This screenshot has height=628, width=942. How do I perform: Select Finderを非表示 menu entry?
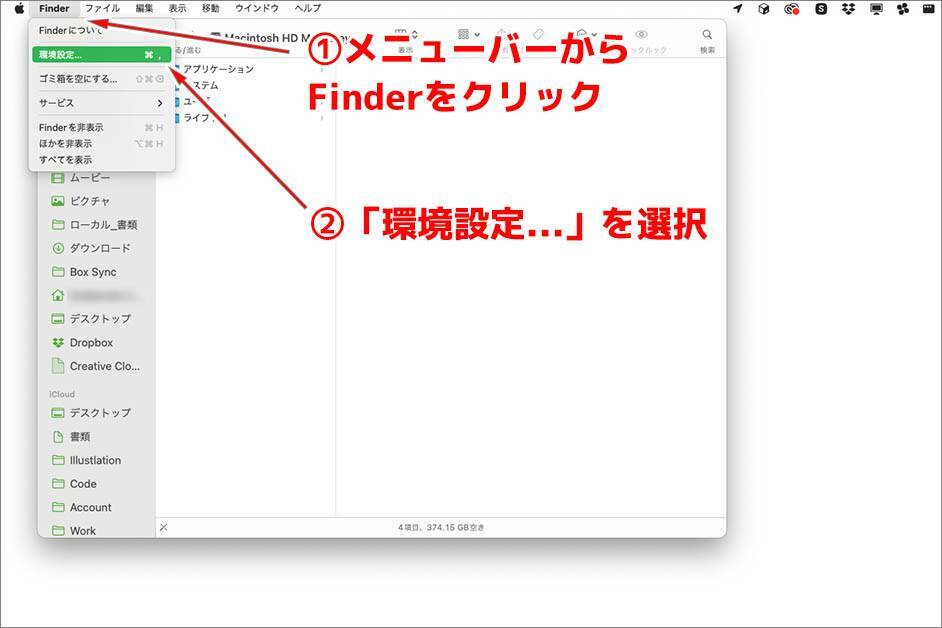(x=102, y=127)
